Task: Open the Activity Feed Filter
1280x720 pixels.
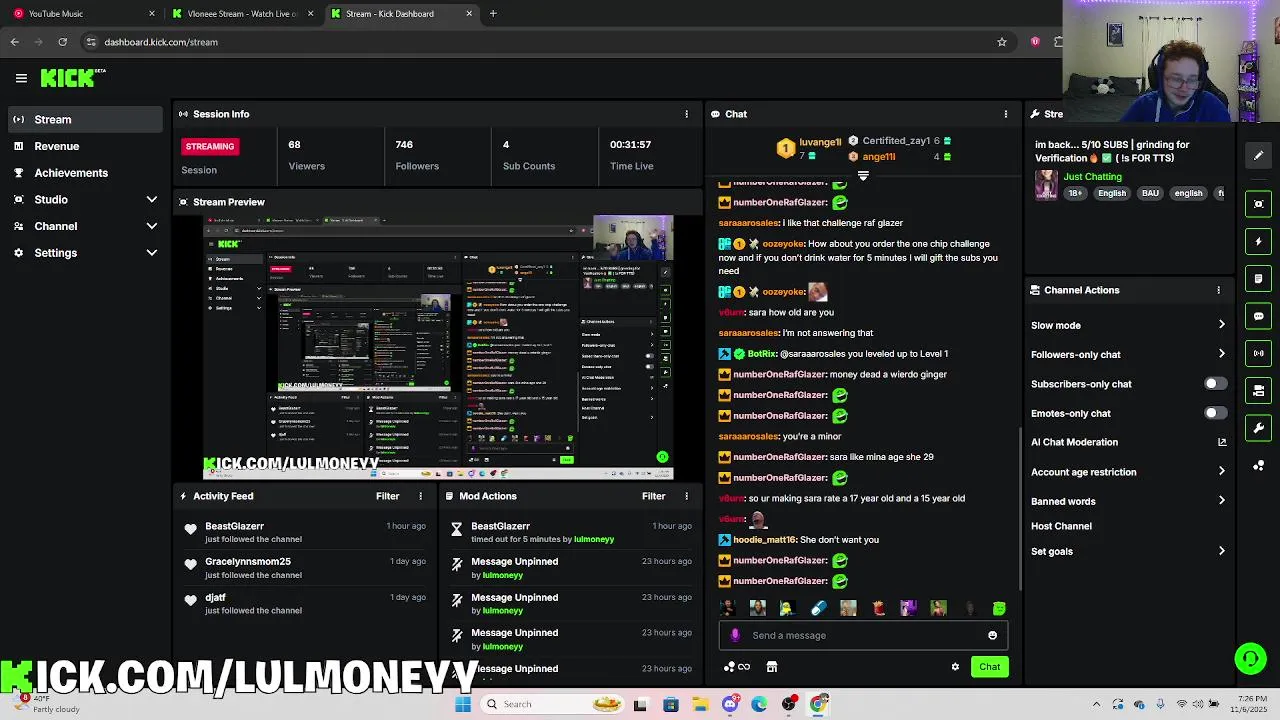Action: (387, 496)
